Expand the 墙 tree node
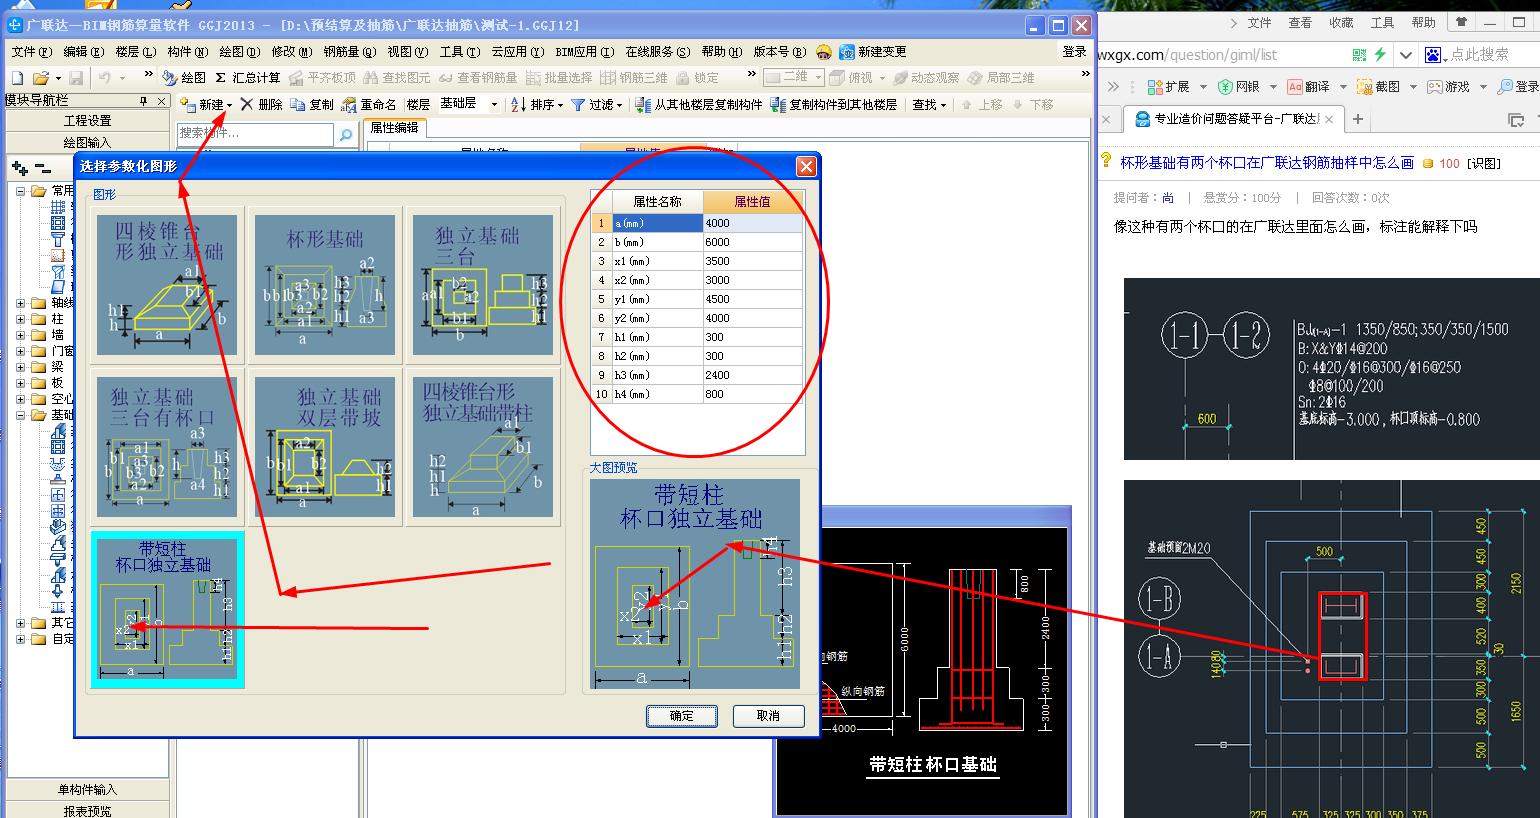Viewport: 1540px width, 818px height. 21,335
